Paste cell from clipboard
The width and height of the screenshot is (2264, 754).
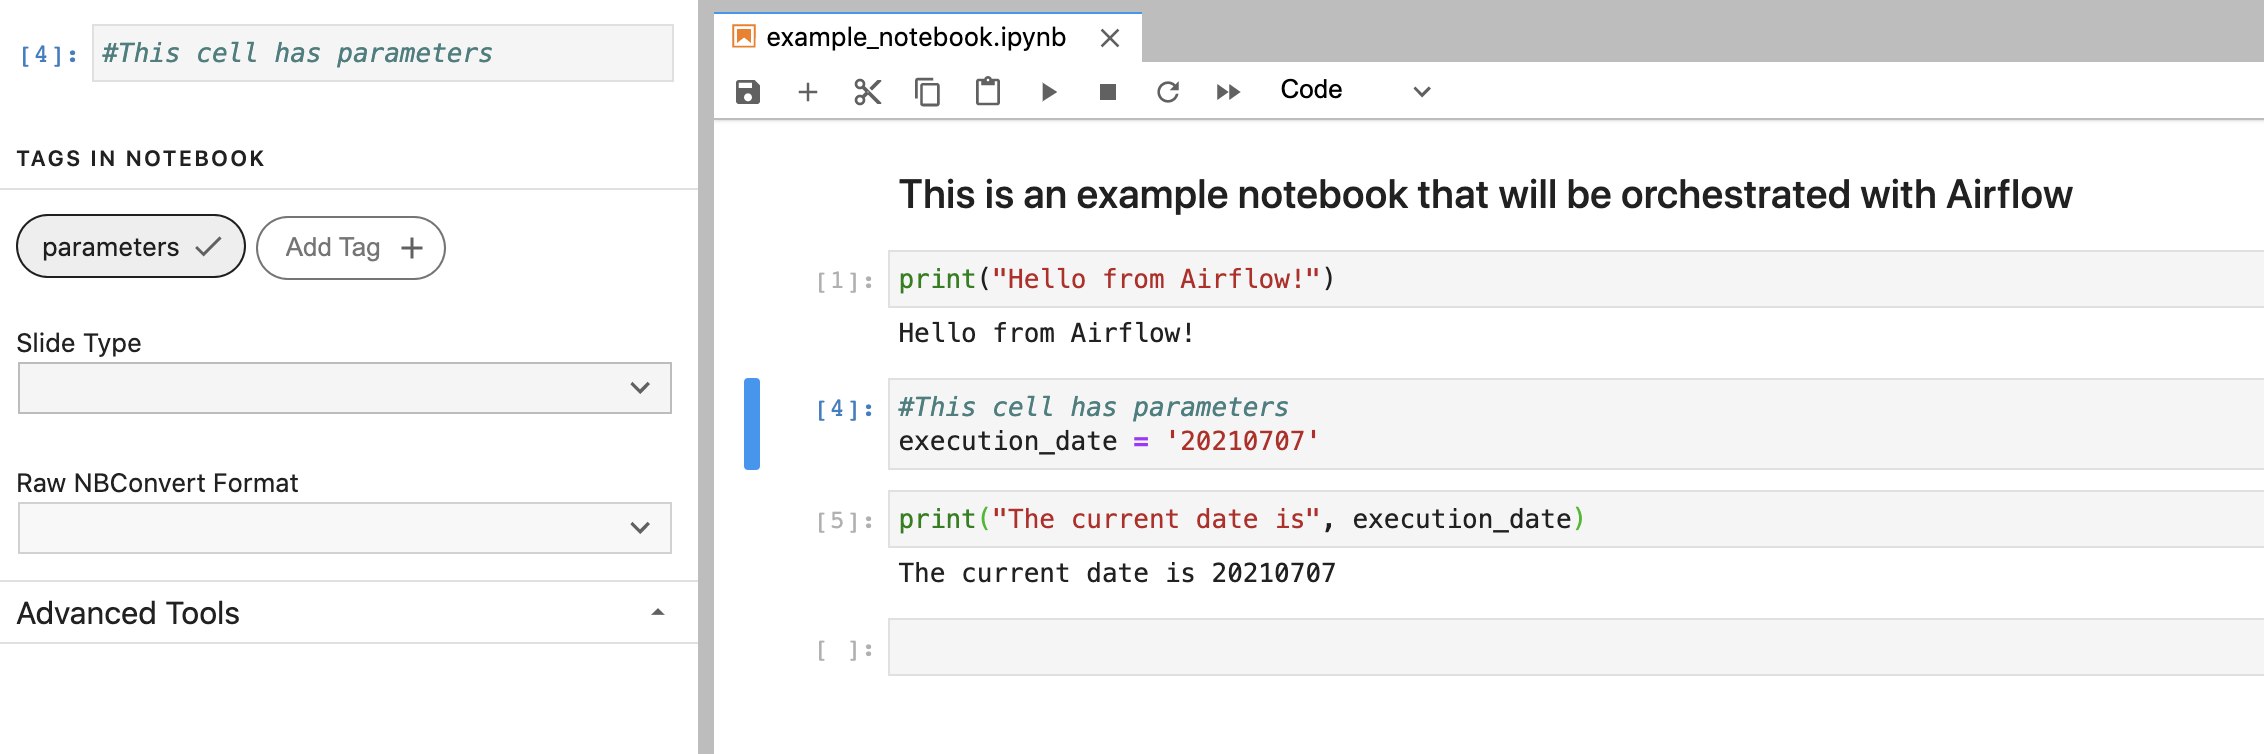pos(987,92)
